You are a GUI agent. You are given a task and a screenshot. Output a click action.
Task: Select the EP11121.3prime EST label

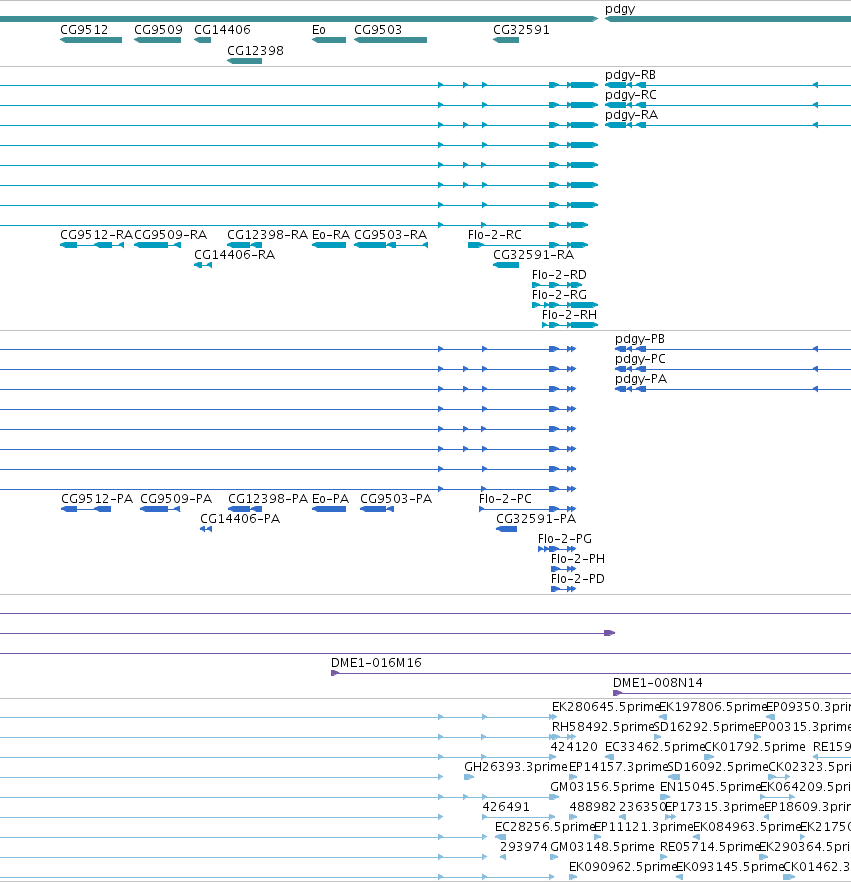tap(643, 827)
